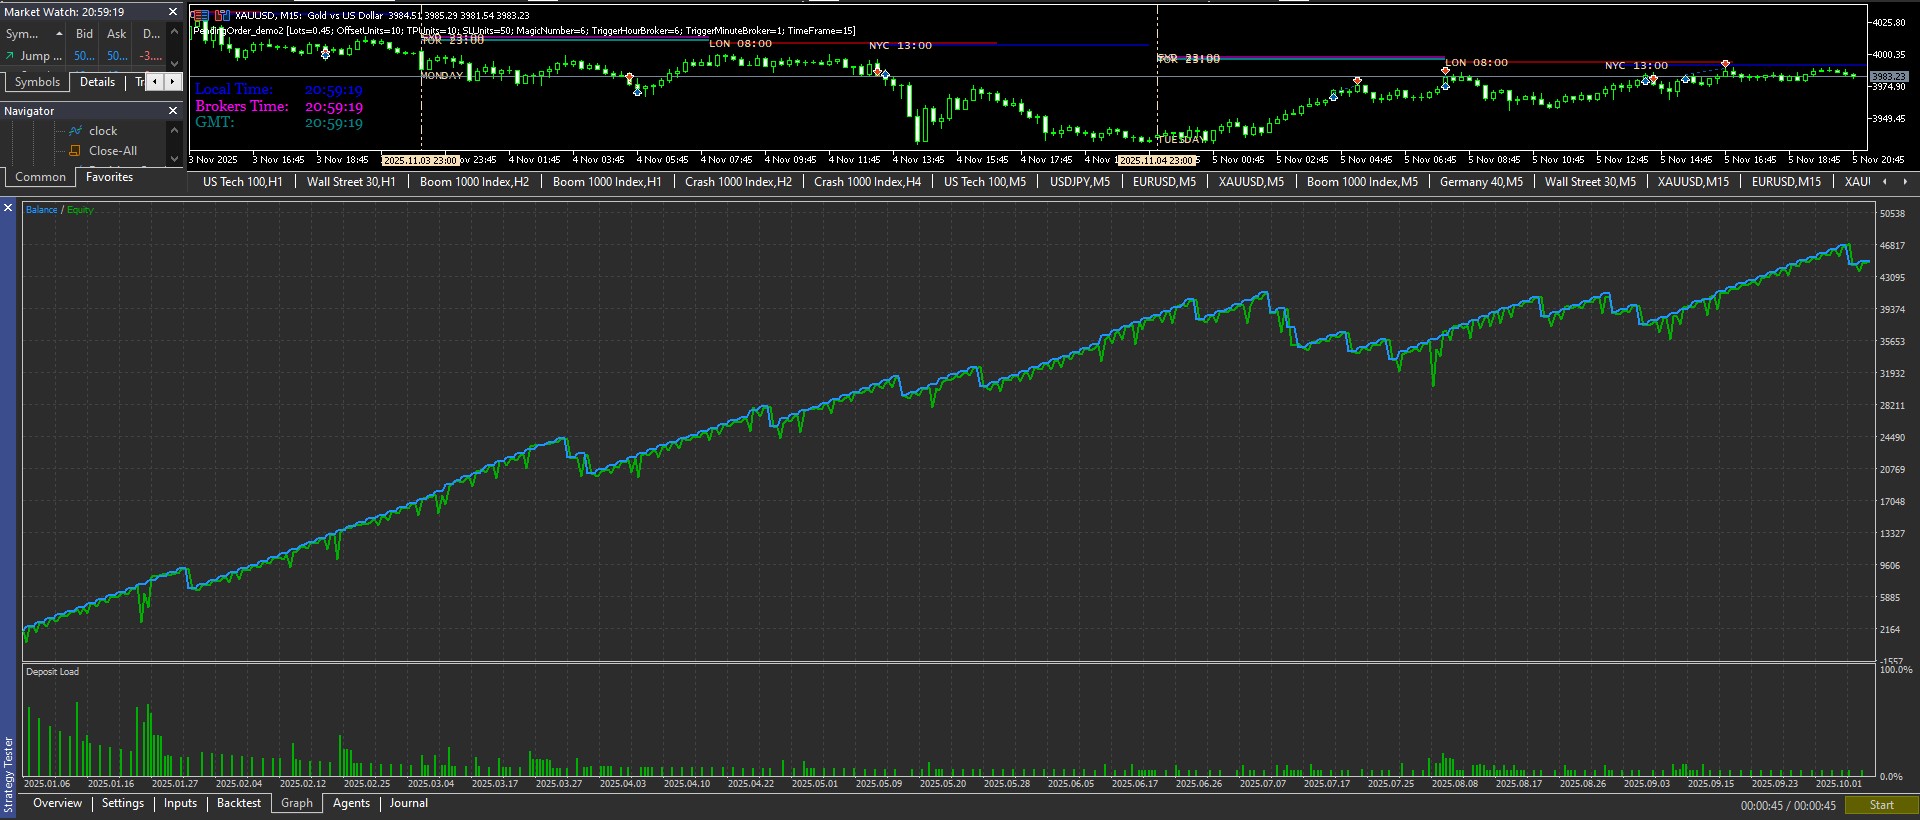Open the Backtest tab in Strategy Tester
This screenshot has height=820, width=1920.
[x=239, y=803]
